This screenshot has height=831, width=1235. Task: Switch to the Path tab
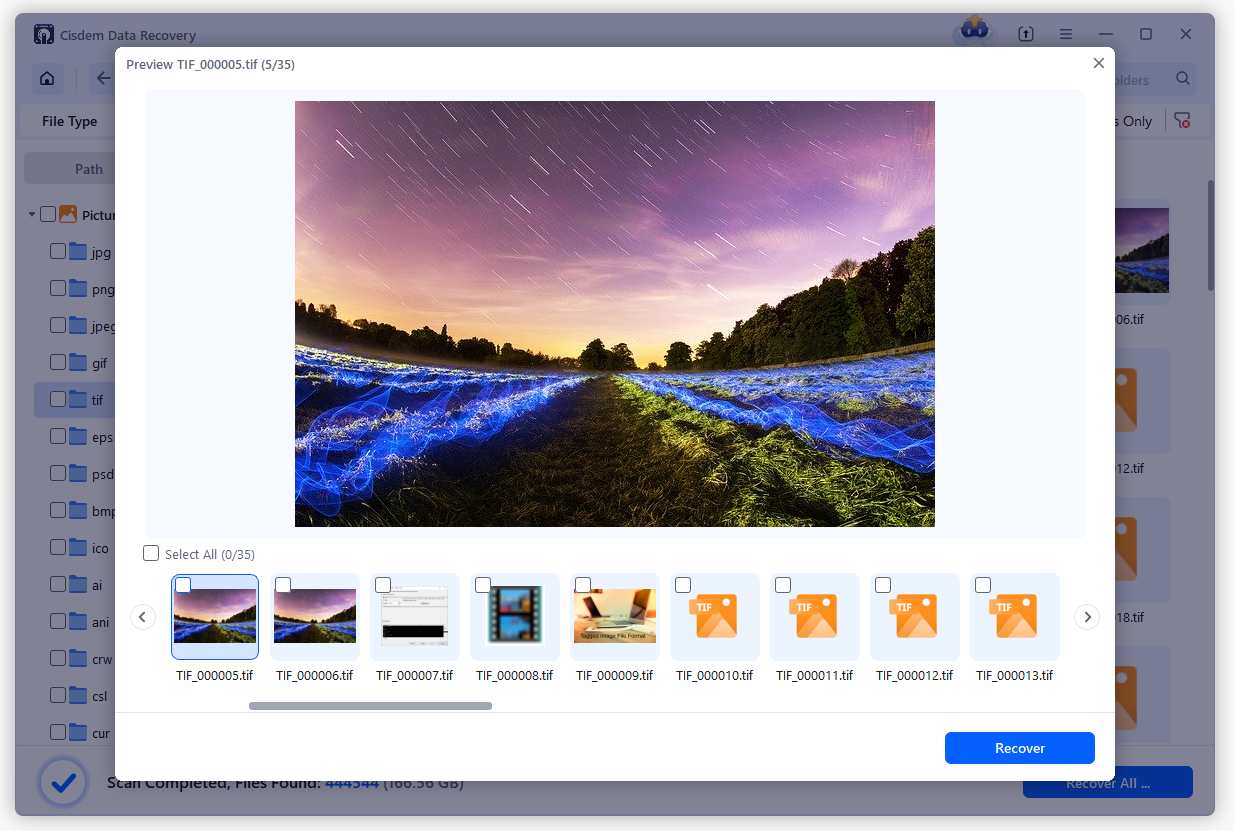pos(88,169)
